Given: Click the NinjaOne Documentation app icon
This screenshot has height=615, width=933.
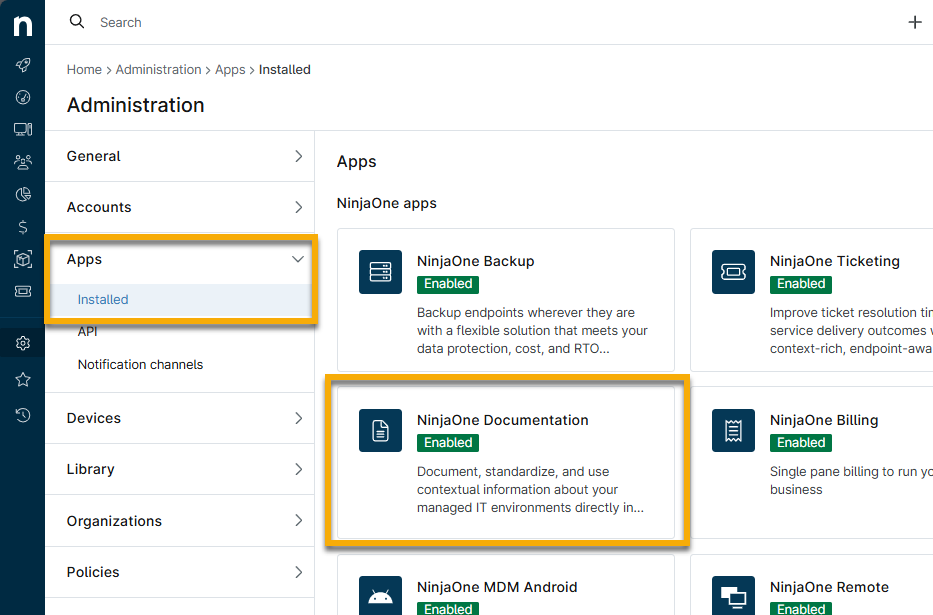Looking at the screenshot, I should click(x=380, y=431).
